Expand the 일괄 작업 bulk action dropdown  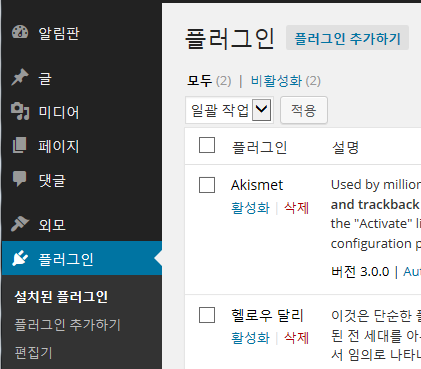point(229,110)
